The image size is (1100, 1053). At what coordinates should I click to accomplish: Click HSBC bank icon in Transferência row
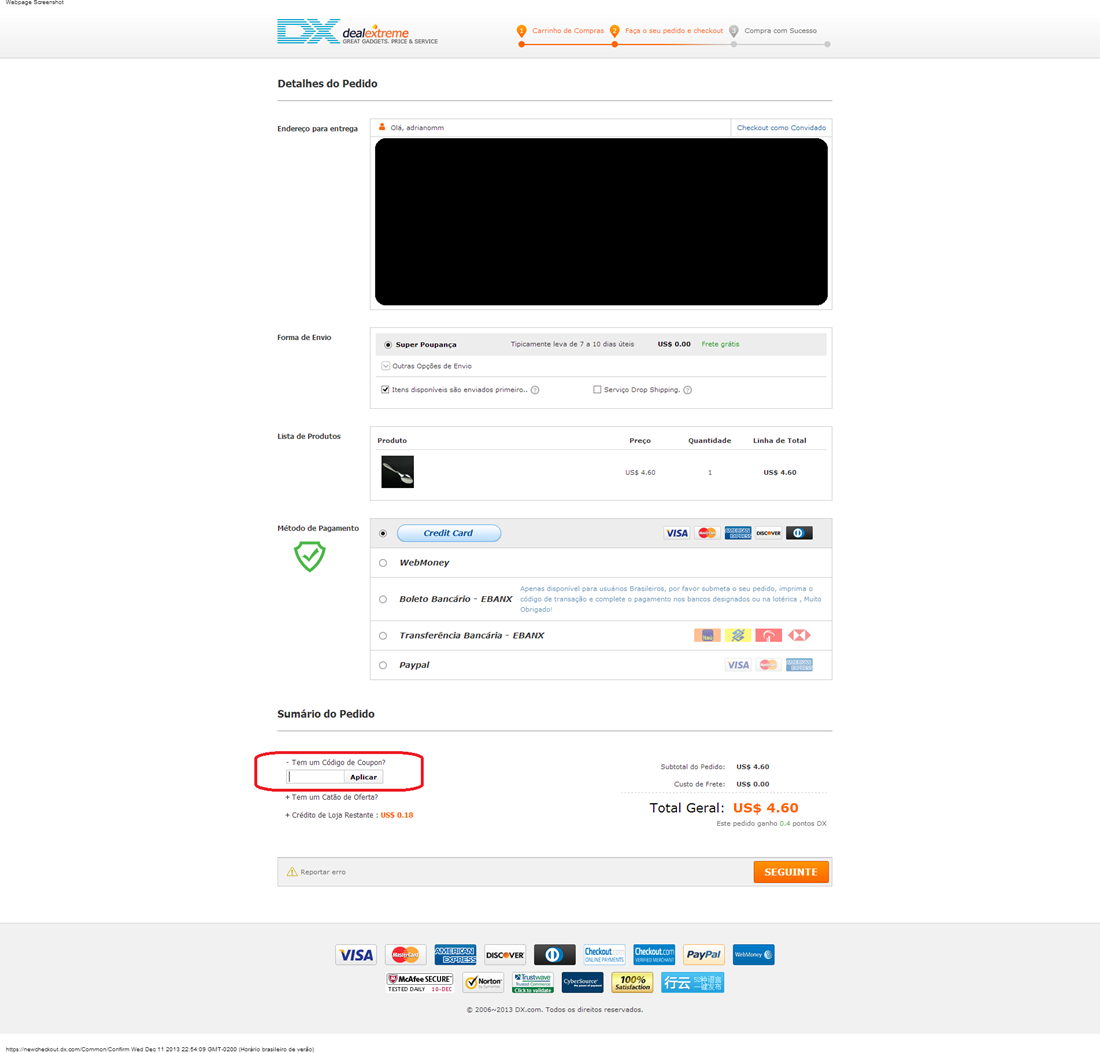click(799, 636)
